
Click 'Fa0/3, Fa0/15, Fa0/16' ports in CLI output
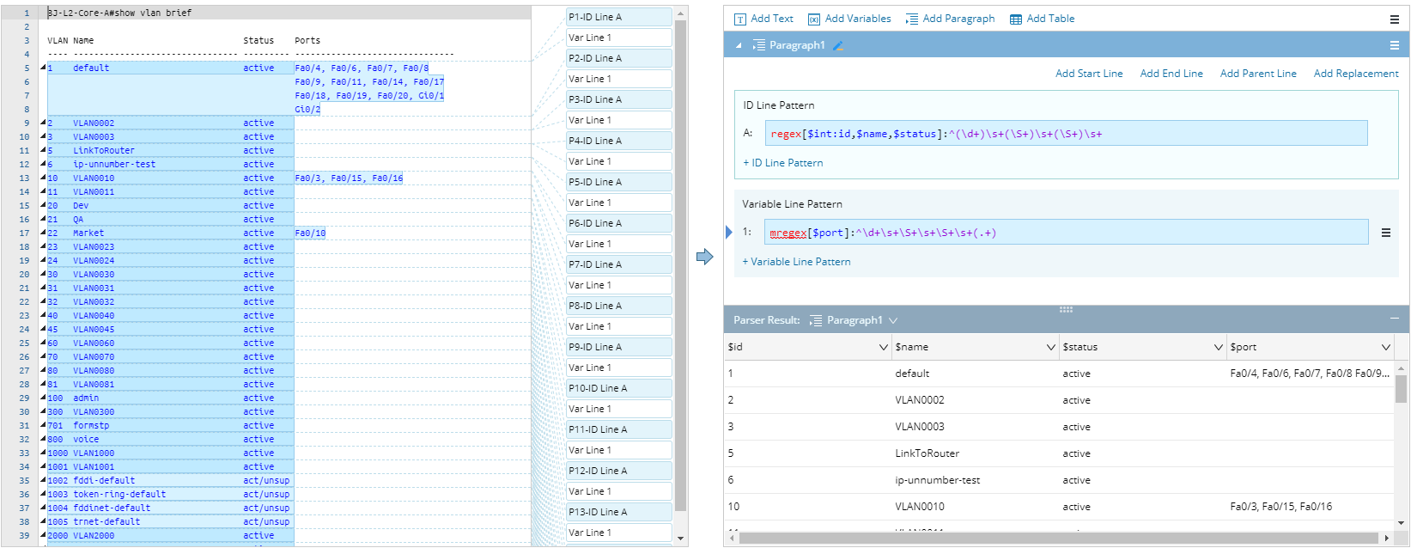click(349, 178)
